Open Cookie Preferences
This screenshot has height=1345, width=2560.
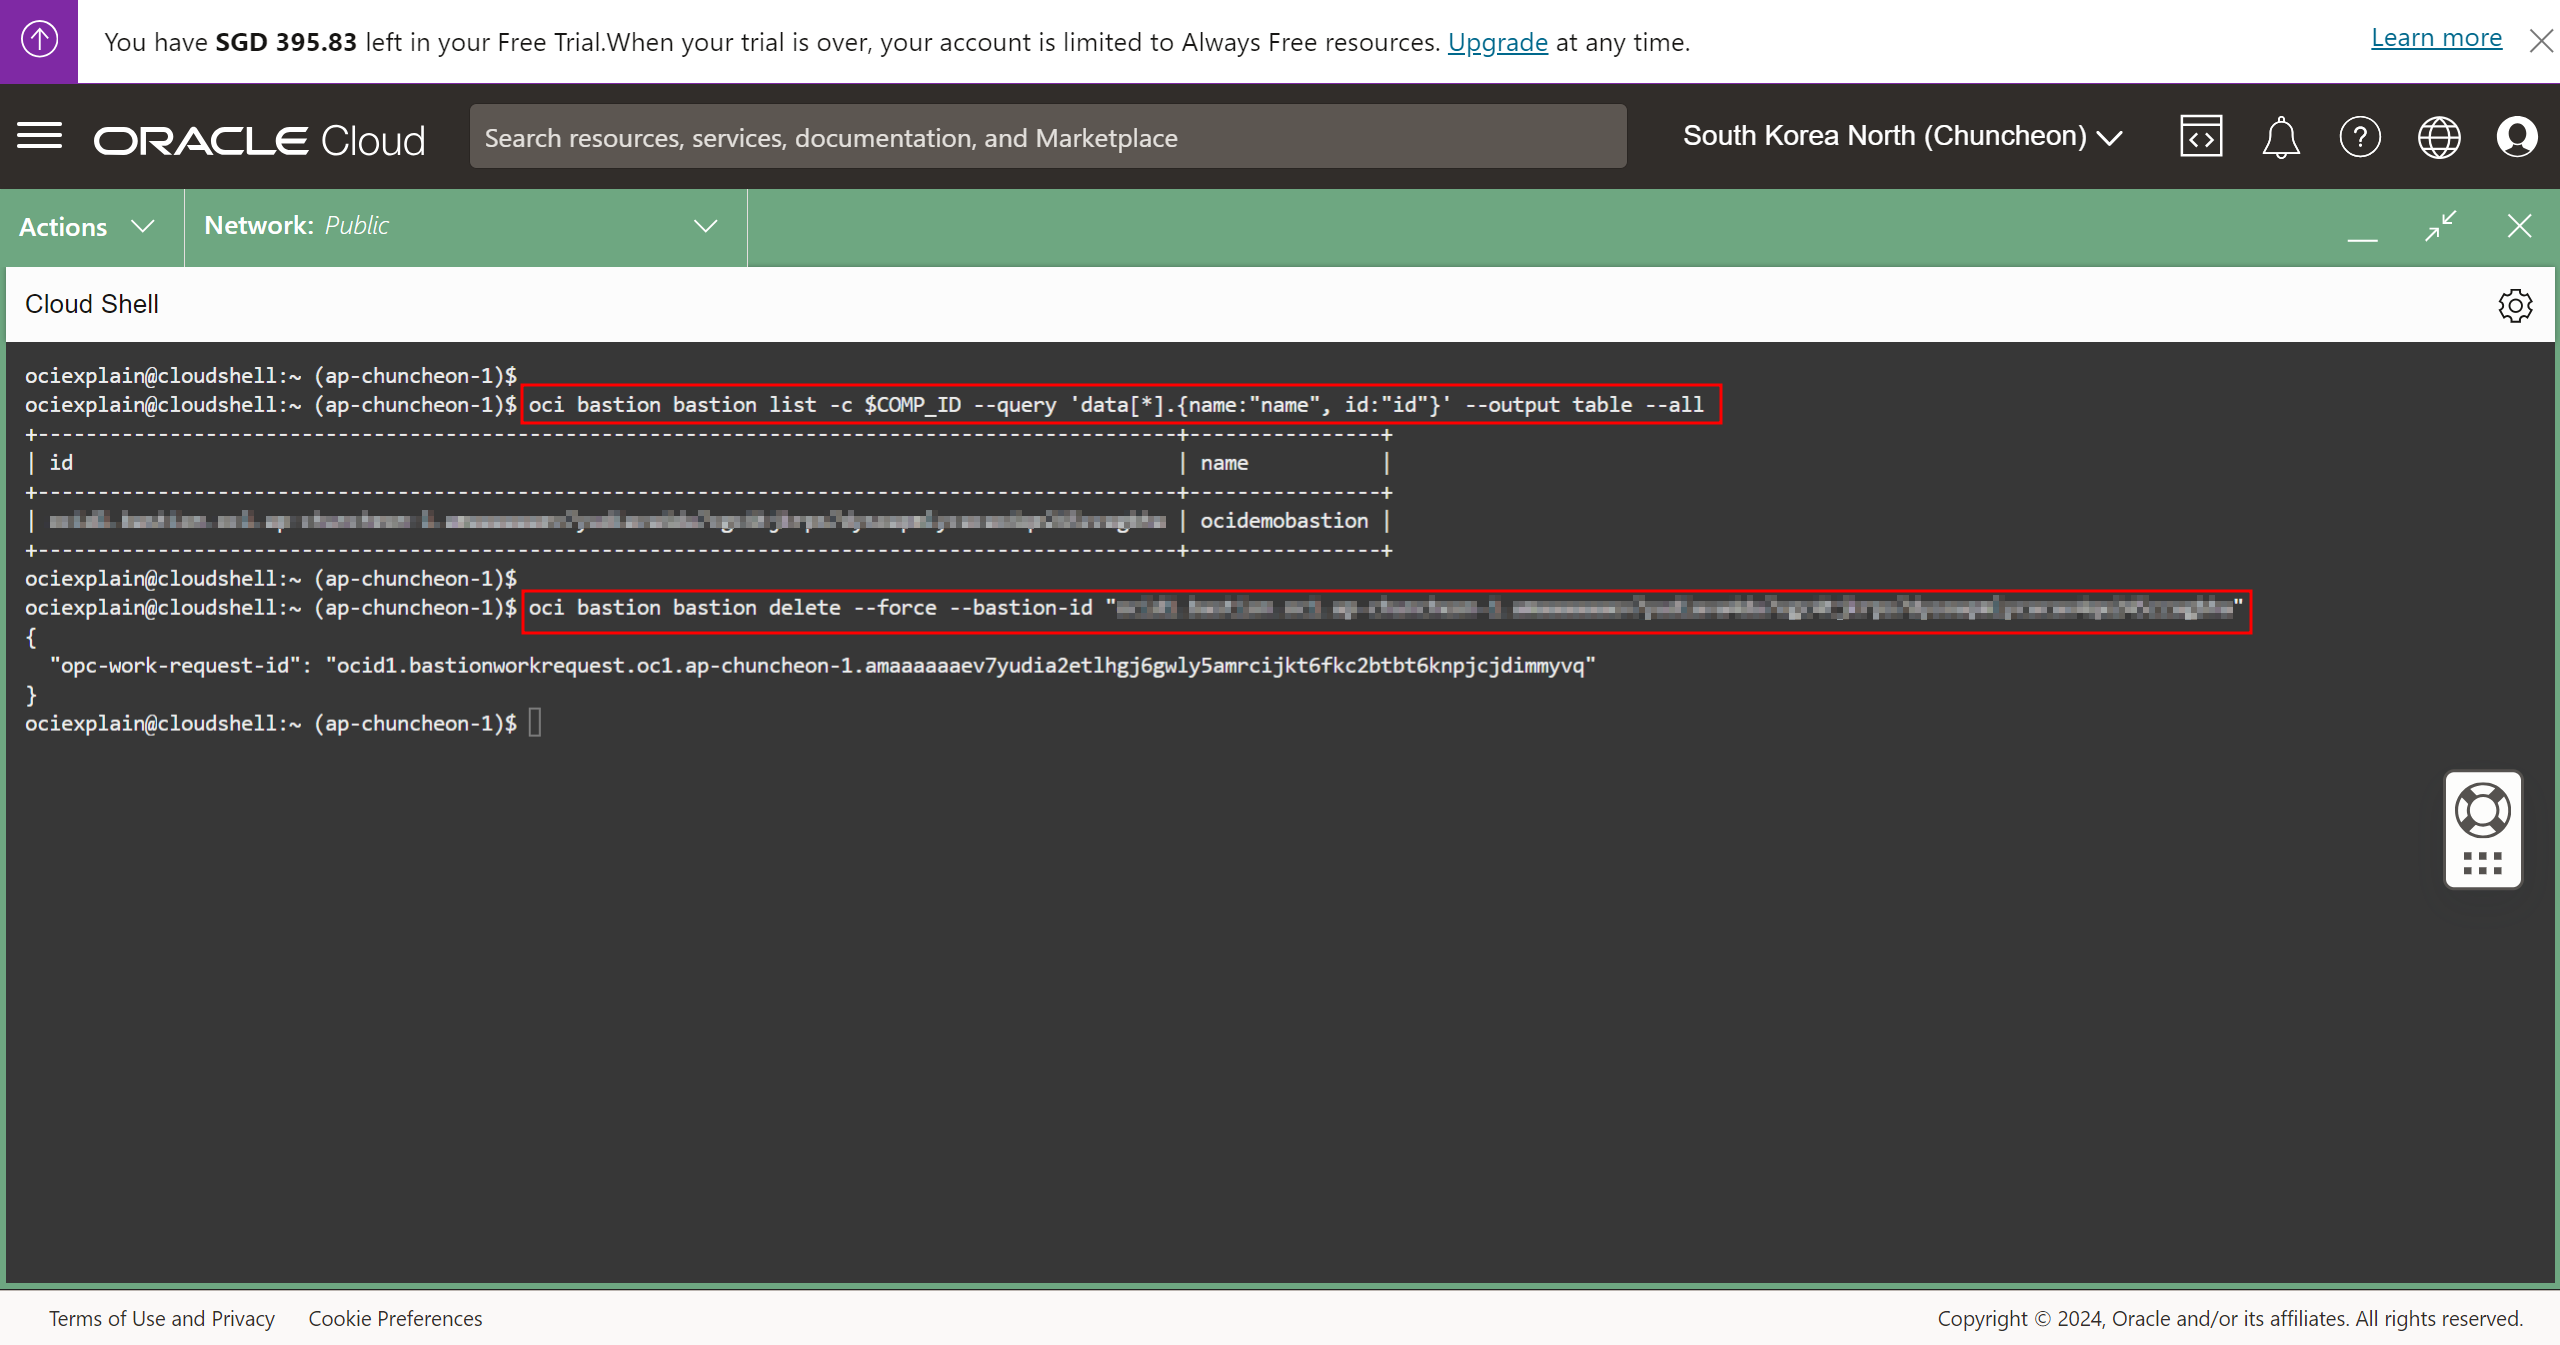pyautogui.click(x=395, y=1318)
